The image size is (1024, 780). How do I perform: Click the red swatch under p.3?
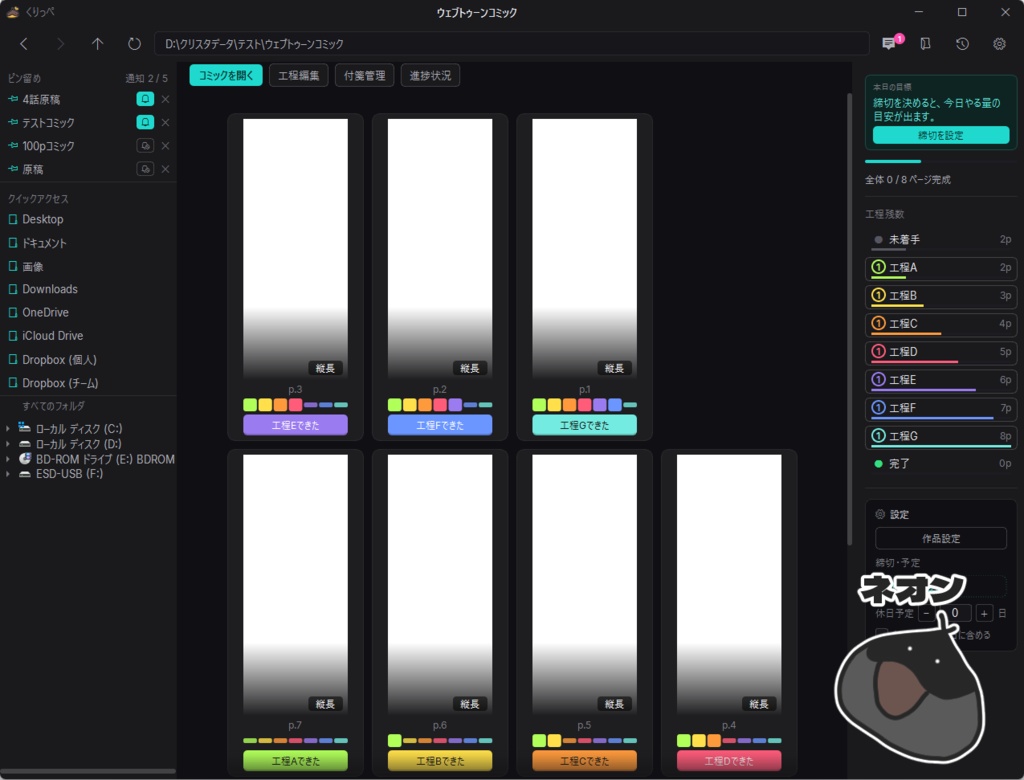(x=295, y=405)
